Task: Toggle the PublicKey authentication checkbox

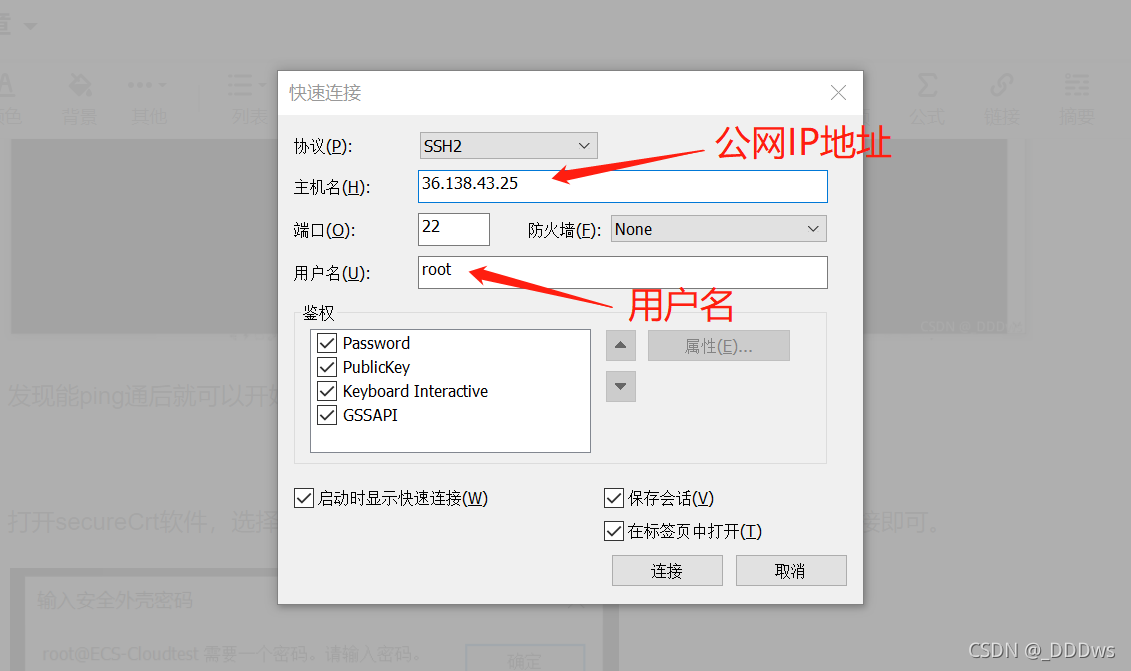Action: point(327,367)
